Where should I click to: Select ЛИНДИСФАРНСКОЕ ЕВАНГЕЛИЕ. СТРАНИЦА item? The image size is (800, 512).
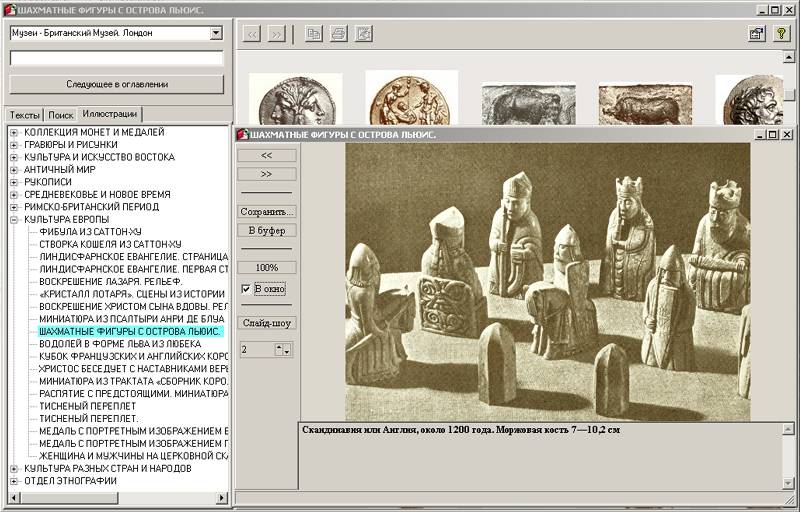point(133,257)
